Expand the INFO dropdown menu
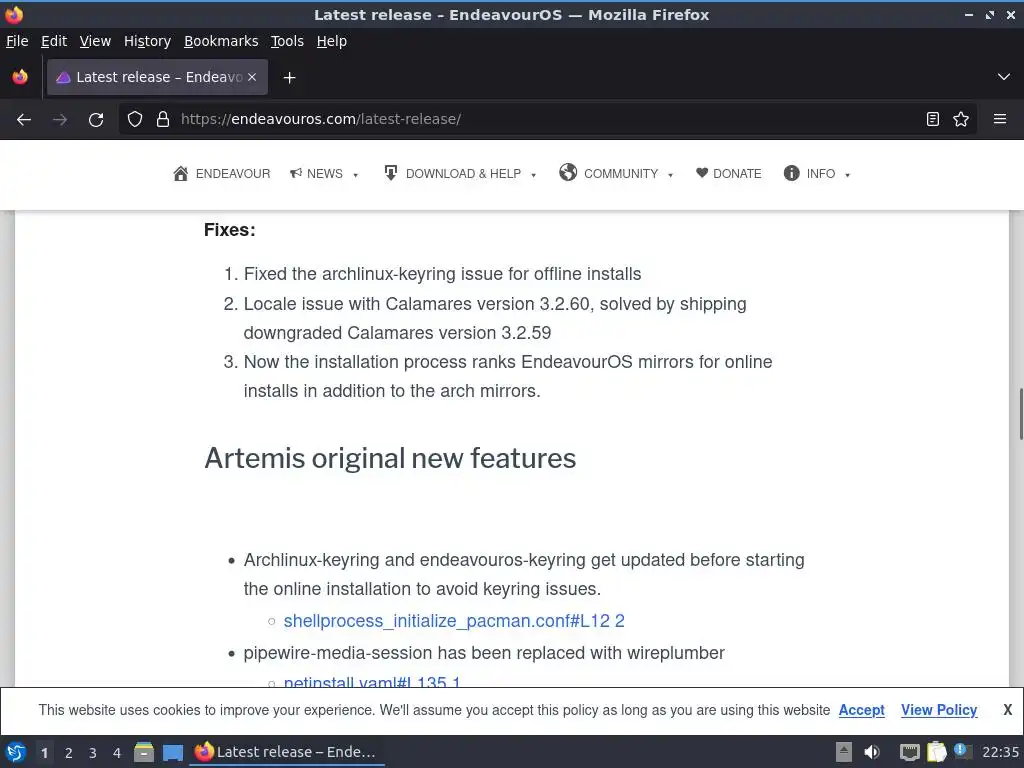Viewport: 1024px width, 768px height. 816,174
